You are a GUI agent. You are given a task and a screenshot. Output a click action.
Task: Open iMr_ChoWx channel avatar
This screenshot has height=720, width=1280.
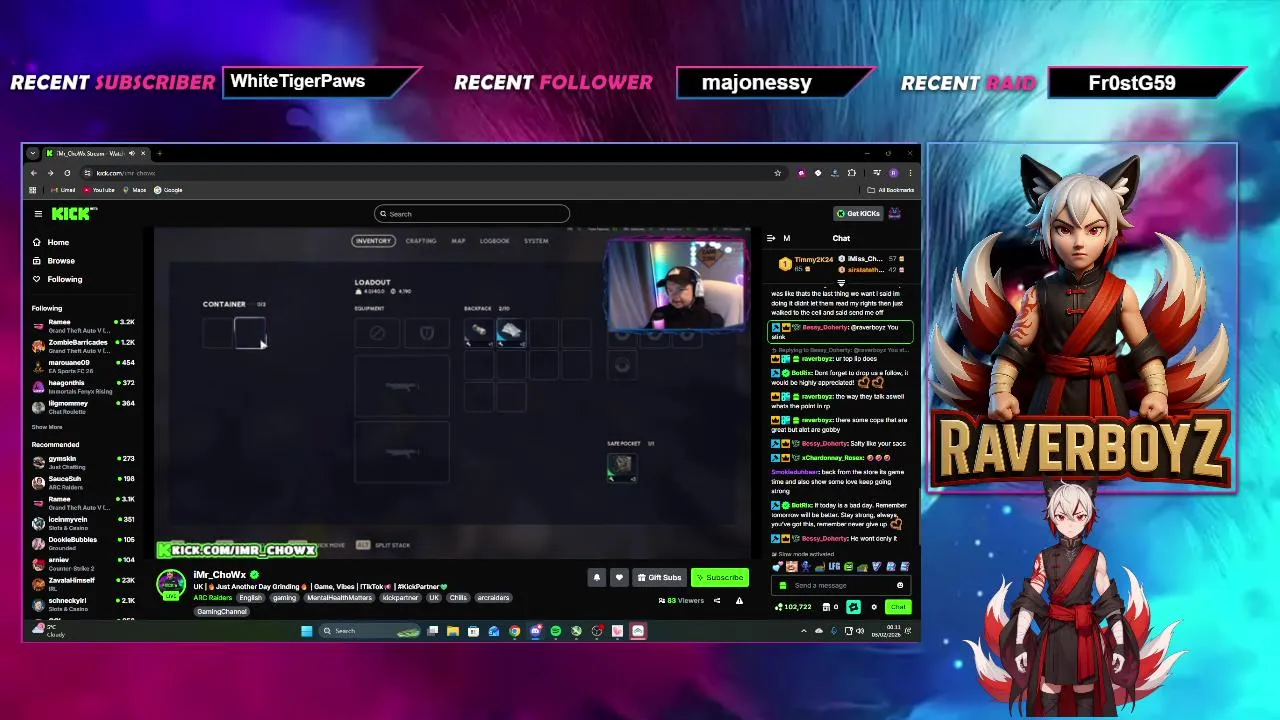coord(171,584)
